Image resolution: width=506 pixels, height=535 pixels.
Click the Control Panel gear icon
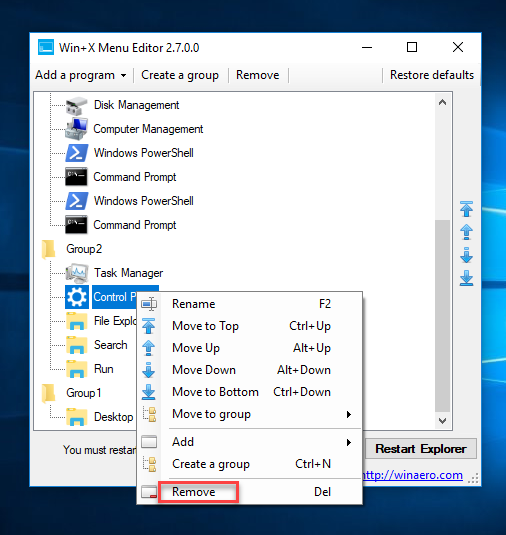77,297
